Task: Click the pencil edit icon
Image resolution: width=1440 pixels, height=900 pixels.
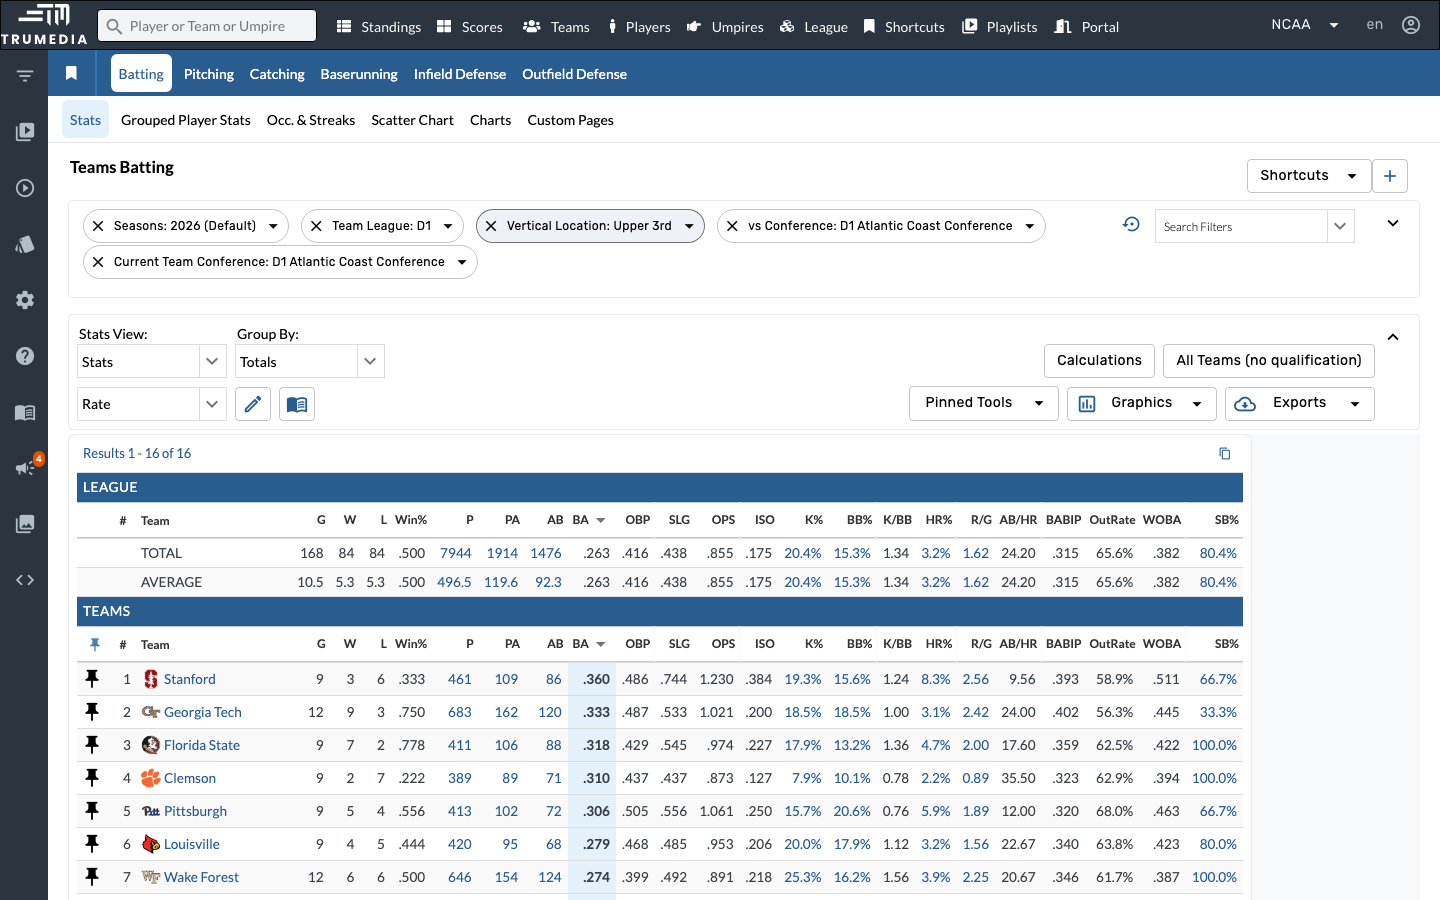Action: pos(253,404)
